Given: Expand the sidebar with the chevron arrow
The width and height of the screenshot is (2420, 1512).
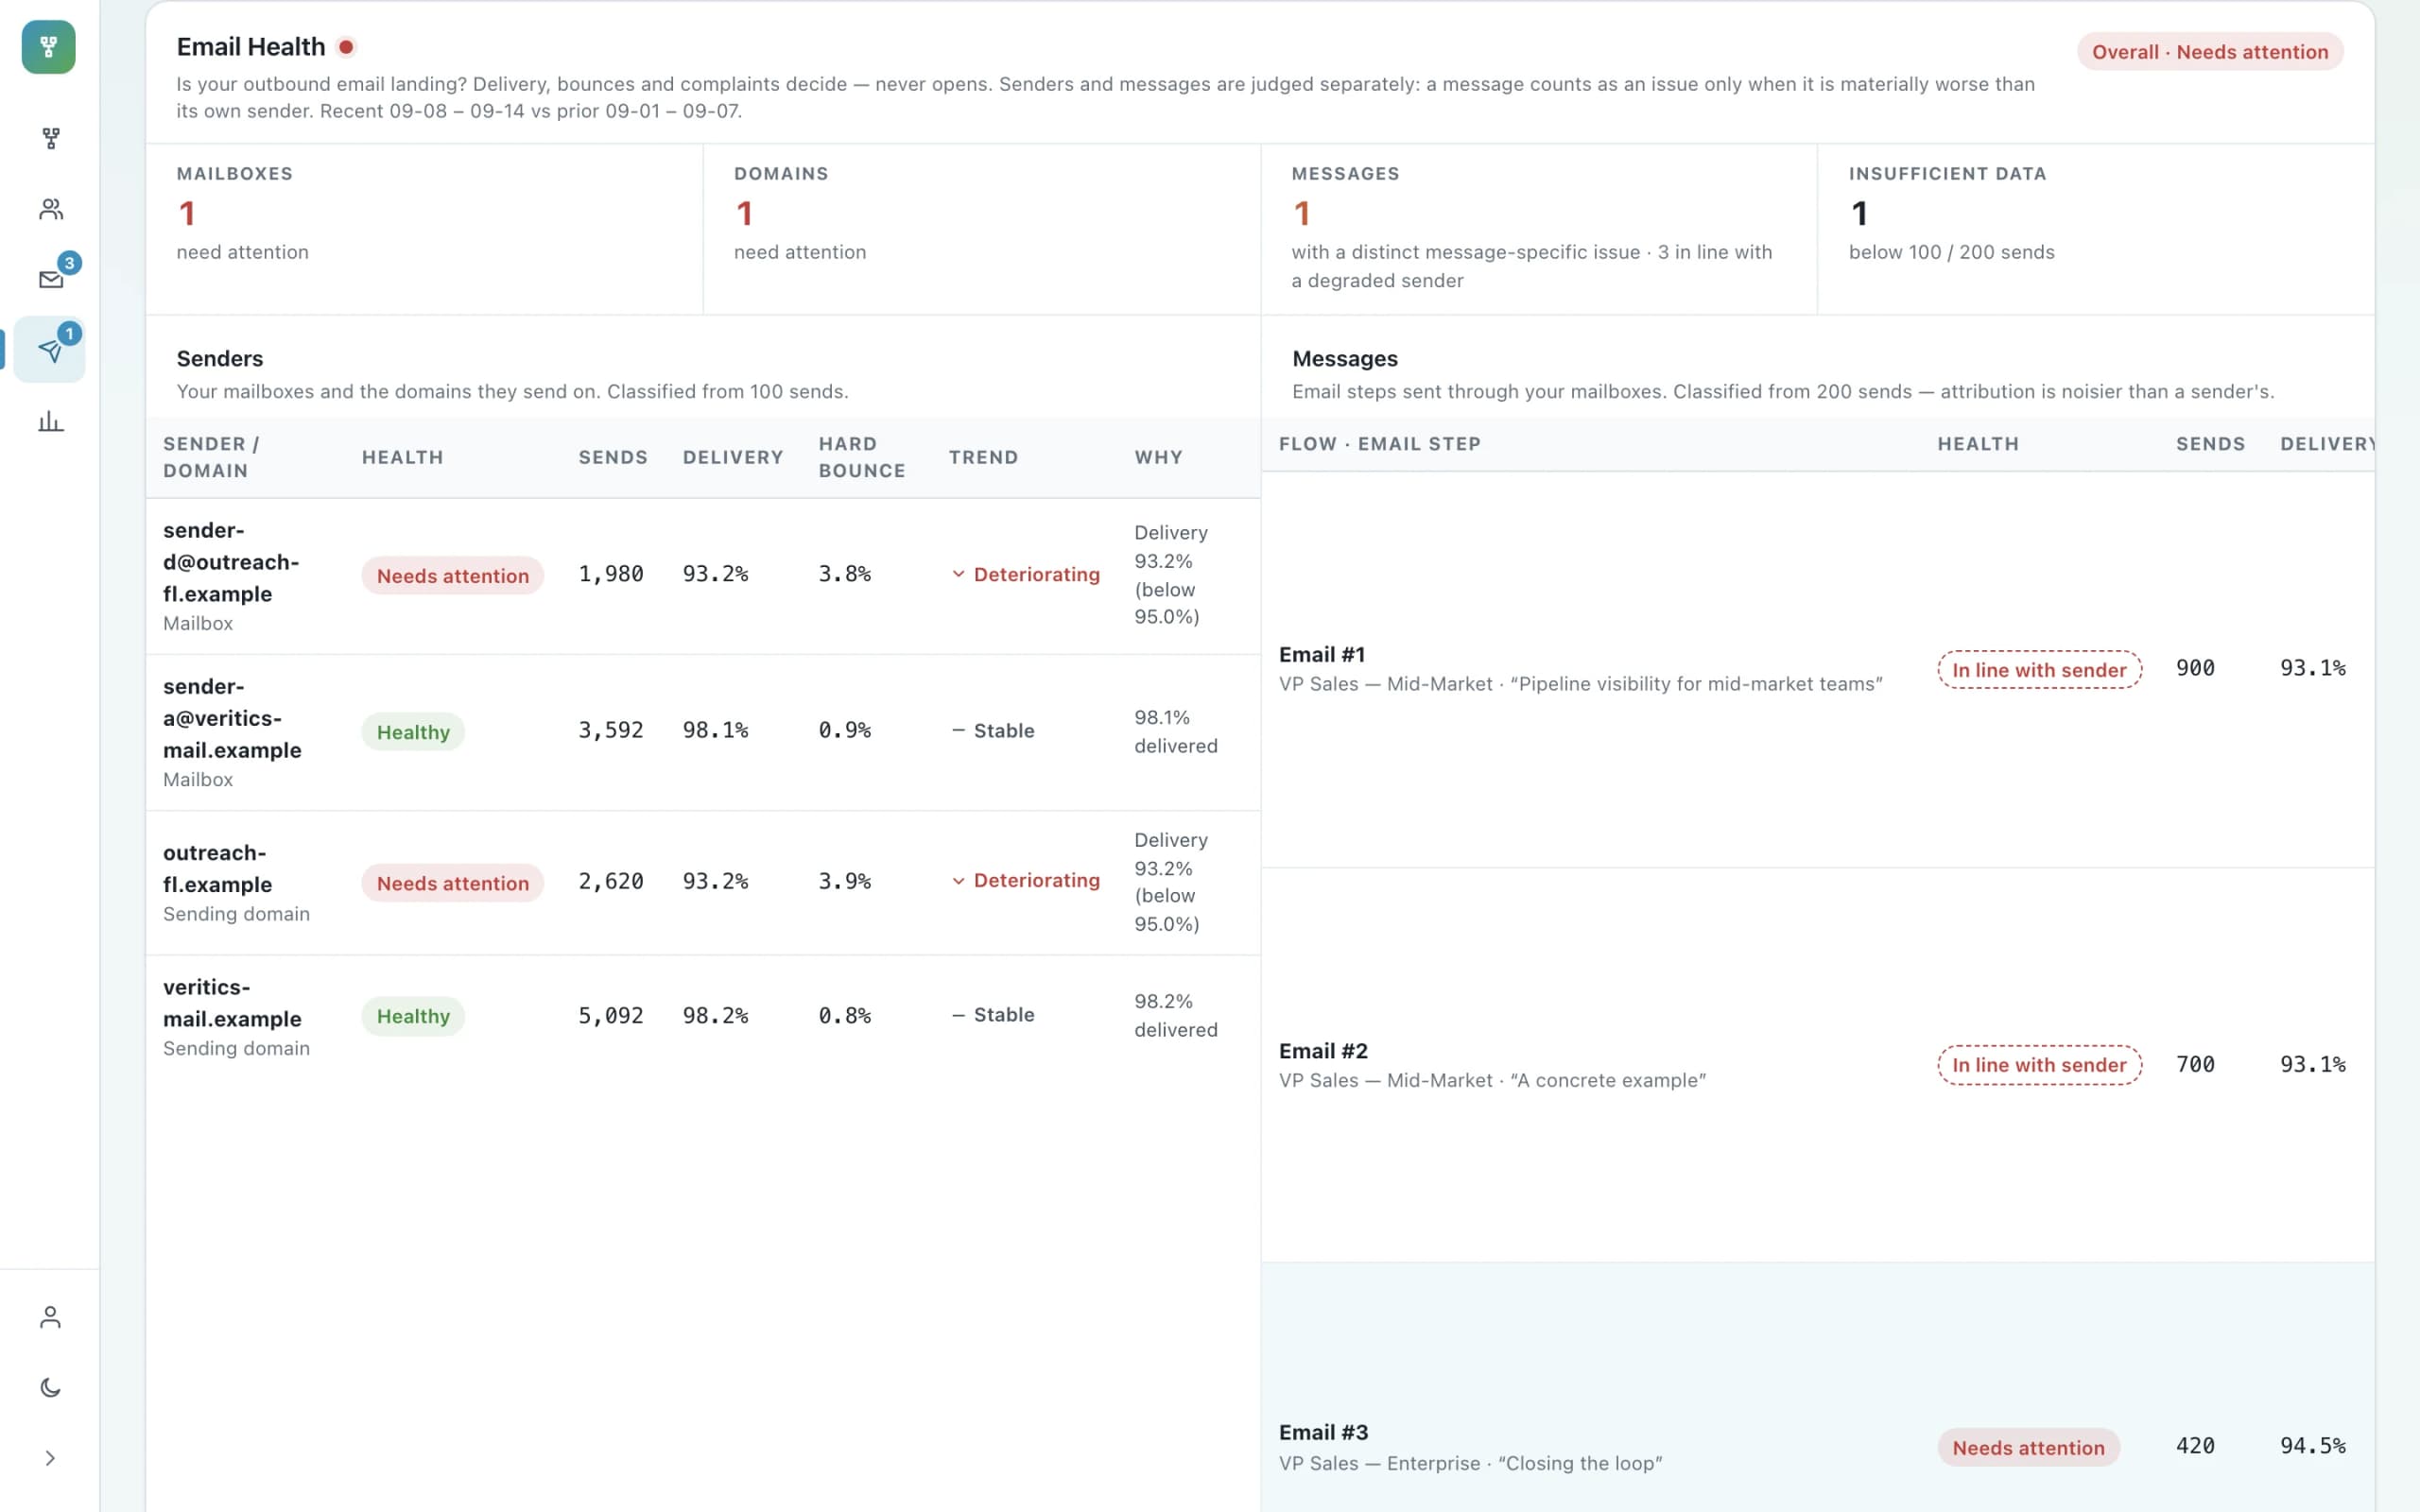Looking at the screenshot, I should coord(51,1458).
